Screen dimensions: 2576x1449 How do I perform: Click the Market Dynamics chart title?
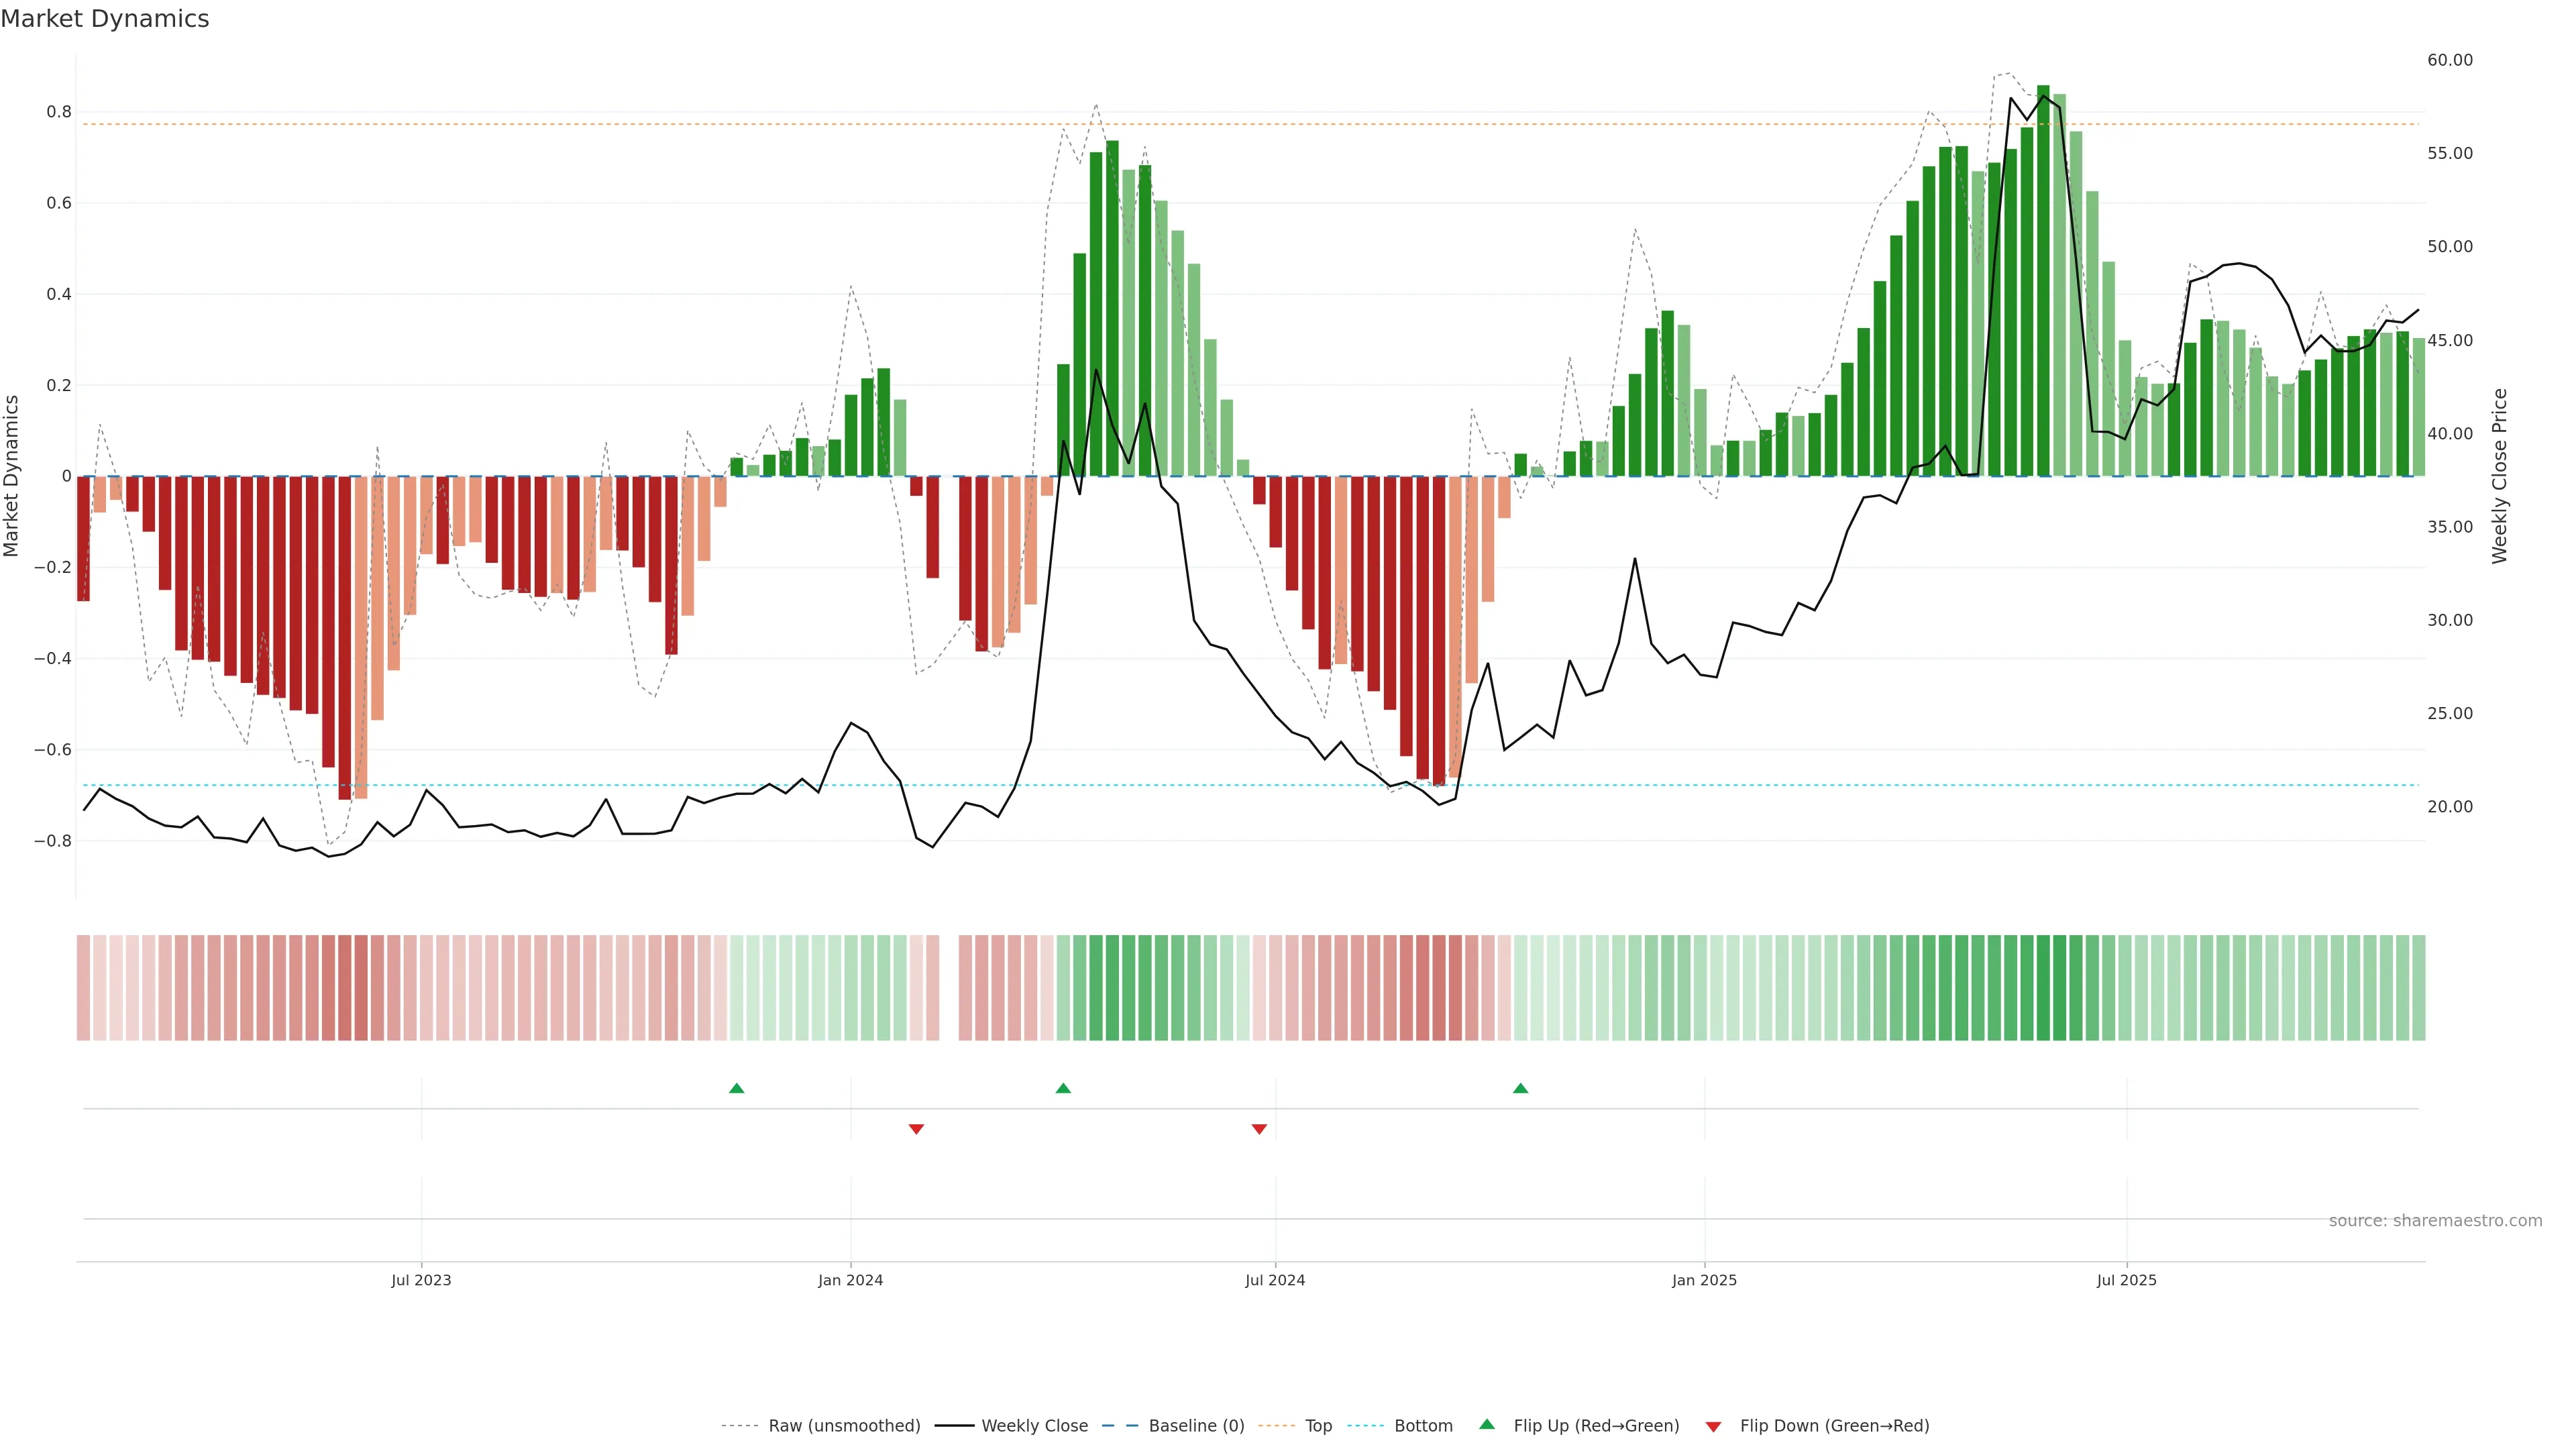click(105, 19)
